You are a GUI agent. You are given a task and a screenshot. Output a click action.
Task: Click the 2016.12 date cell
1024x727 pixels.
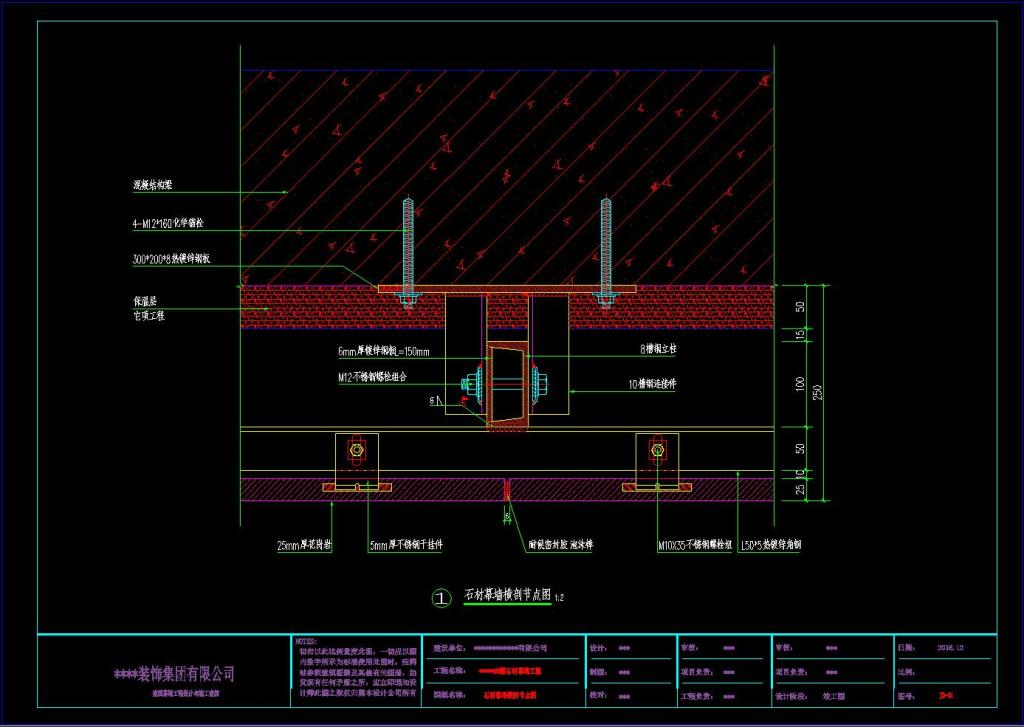[951, 648]
